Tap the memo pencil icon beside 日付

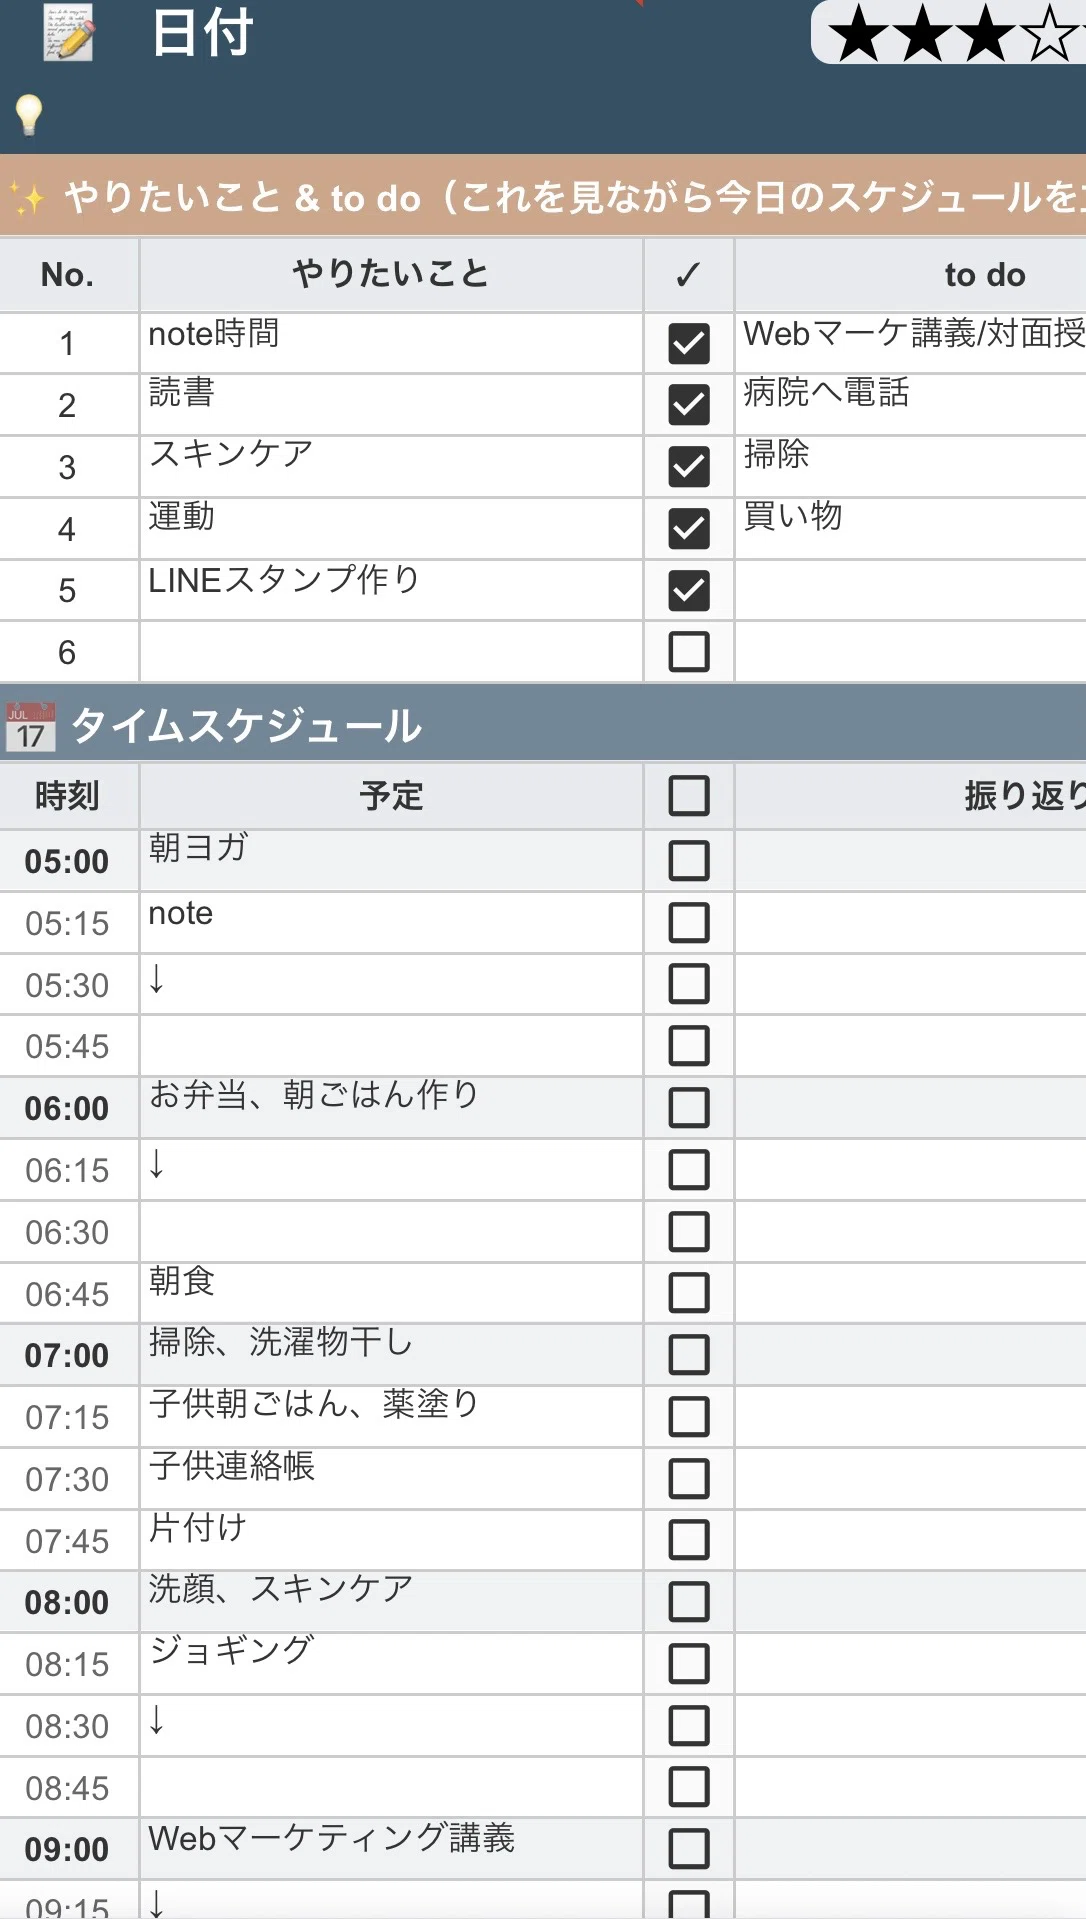click(x=69, y=32)
